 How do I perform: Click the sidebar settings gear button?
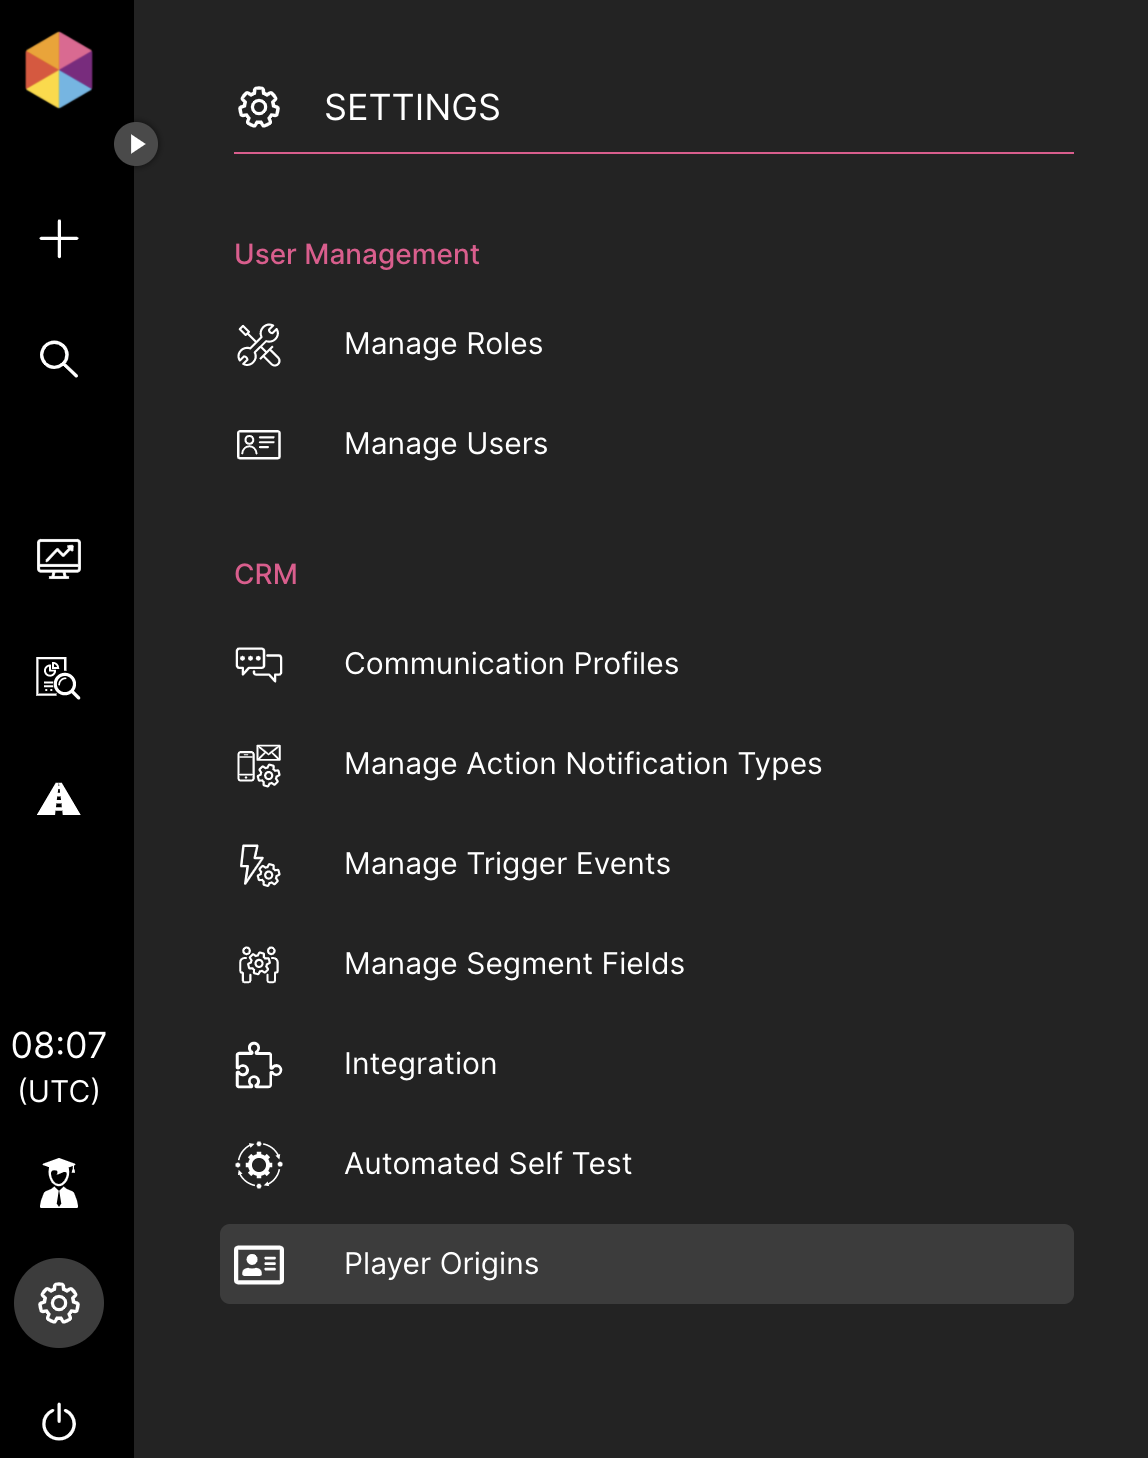tap(59, 1303)
